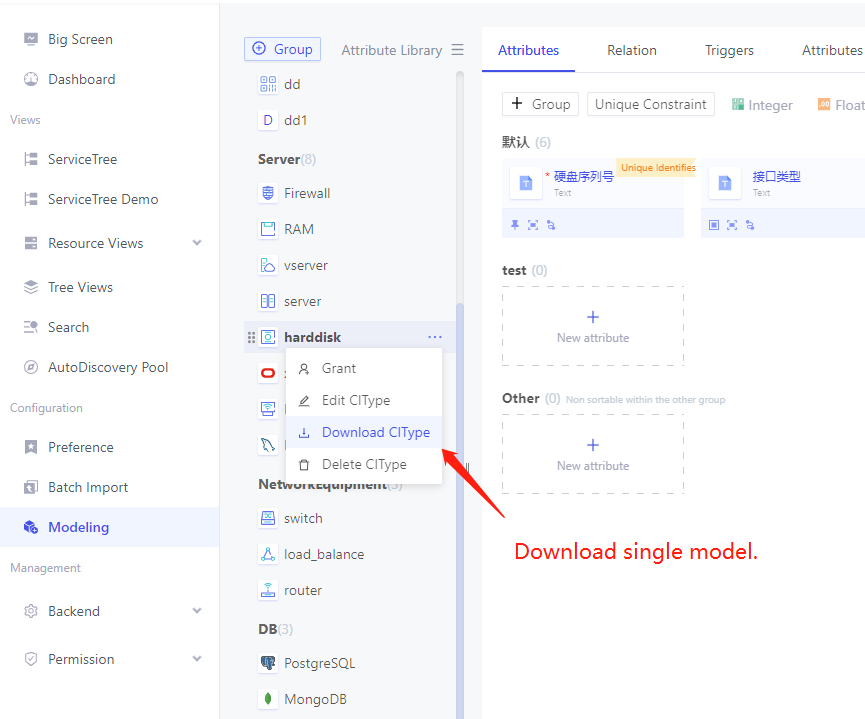Click the chain link icon on 接口类型 card
Screen dimensions: 865x719
pyautogui.click(x=750, y=225)
